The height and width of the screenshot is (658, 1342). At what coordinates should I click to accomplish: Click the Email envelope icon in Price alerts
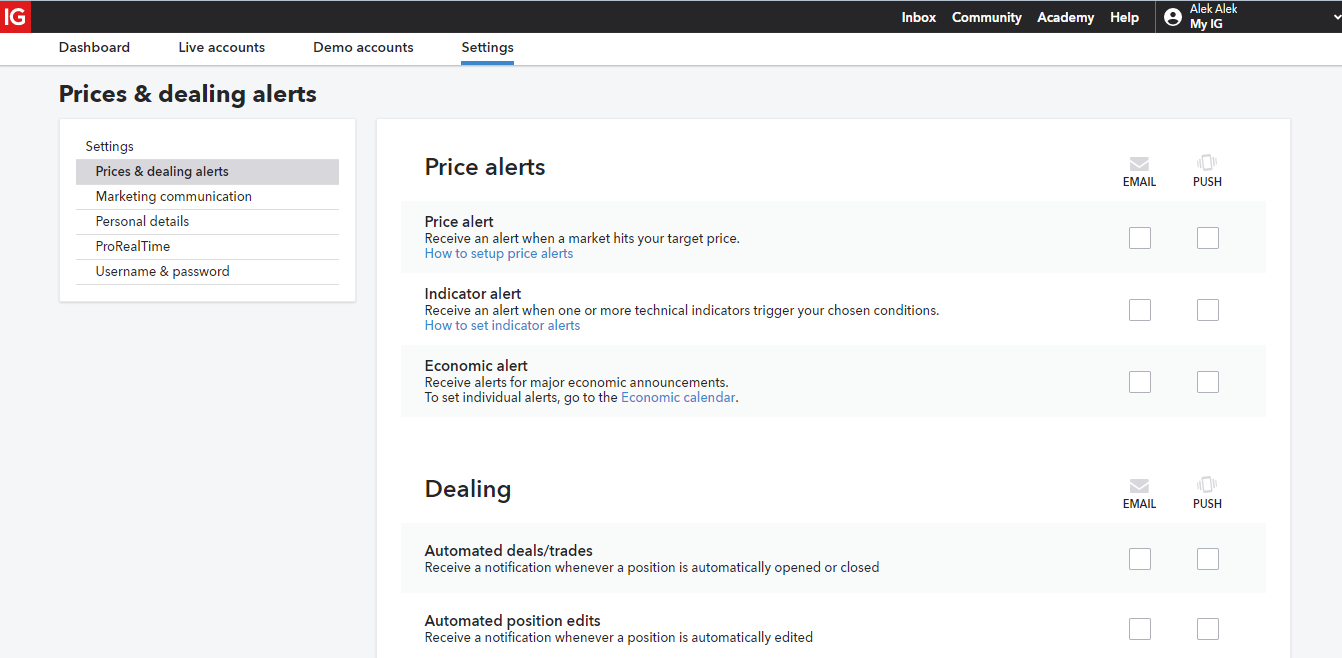coord(1139,164)
